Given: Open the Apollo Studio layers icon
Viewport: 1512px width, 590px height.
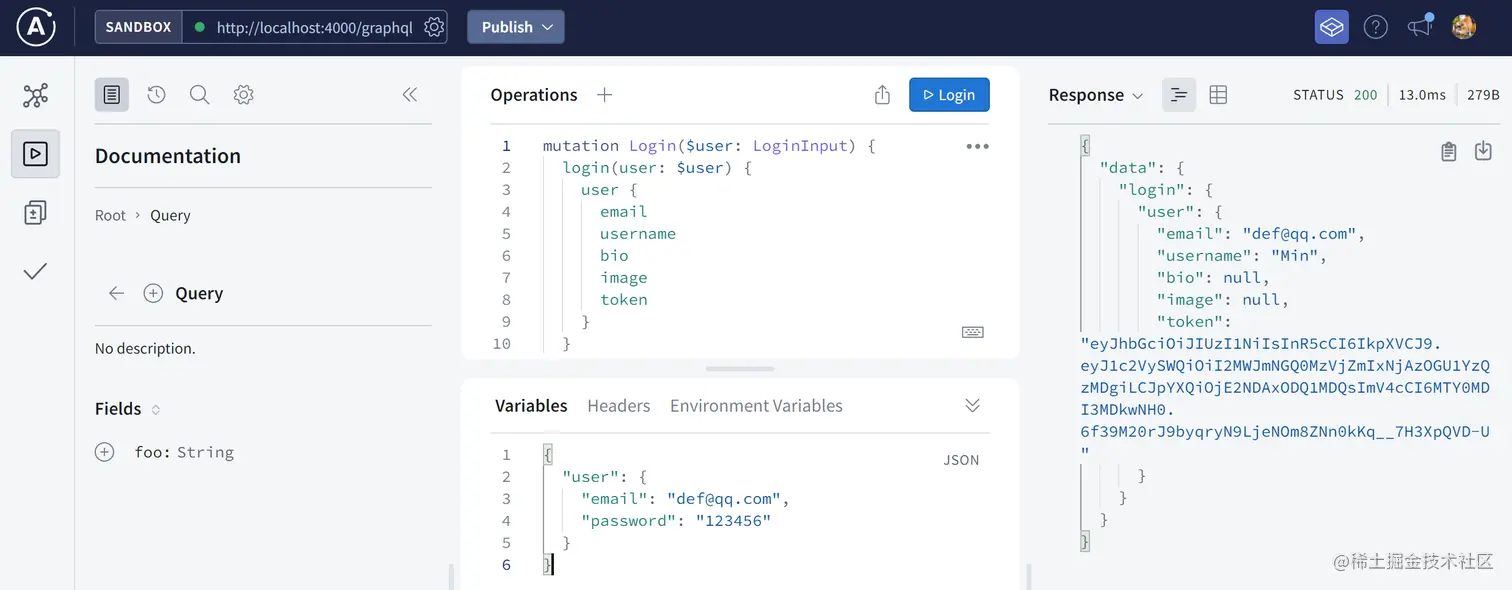Looking at the screenshot, I should point(1331,27).
